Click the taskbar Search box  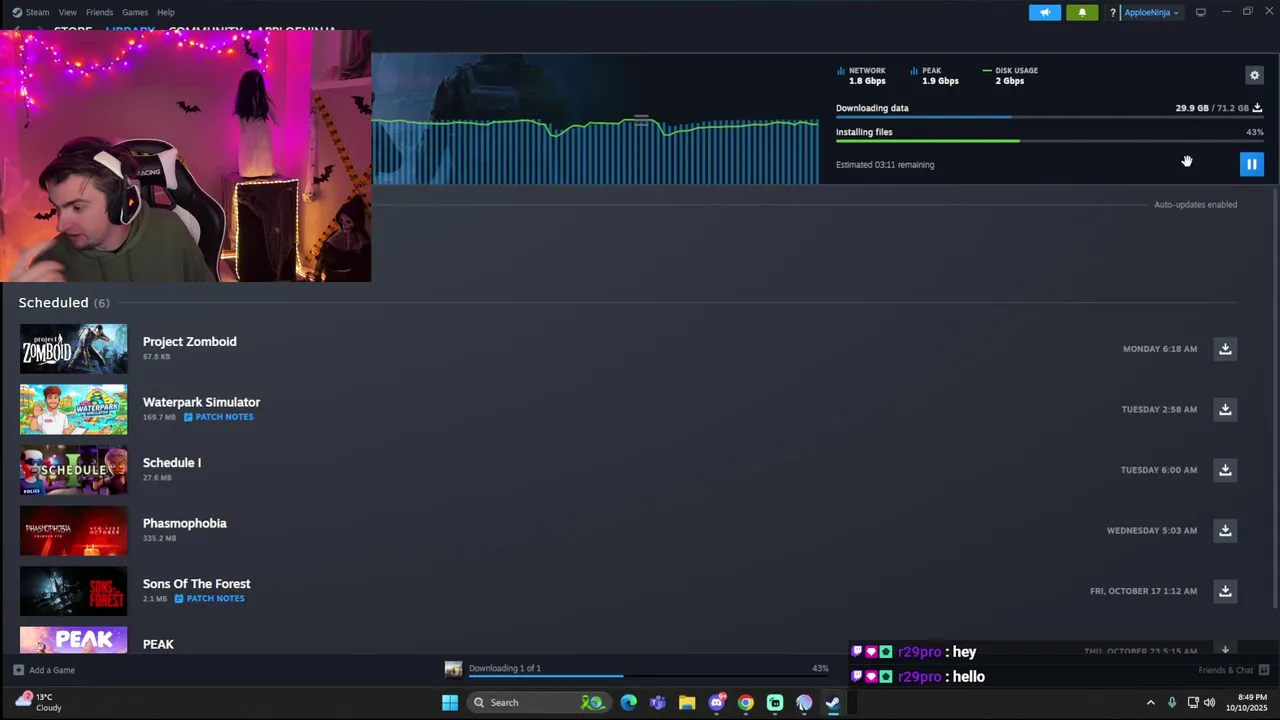[538, 702]
